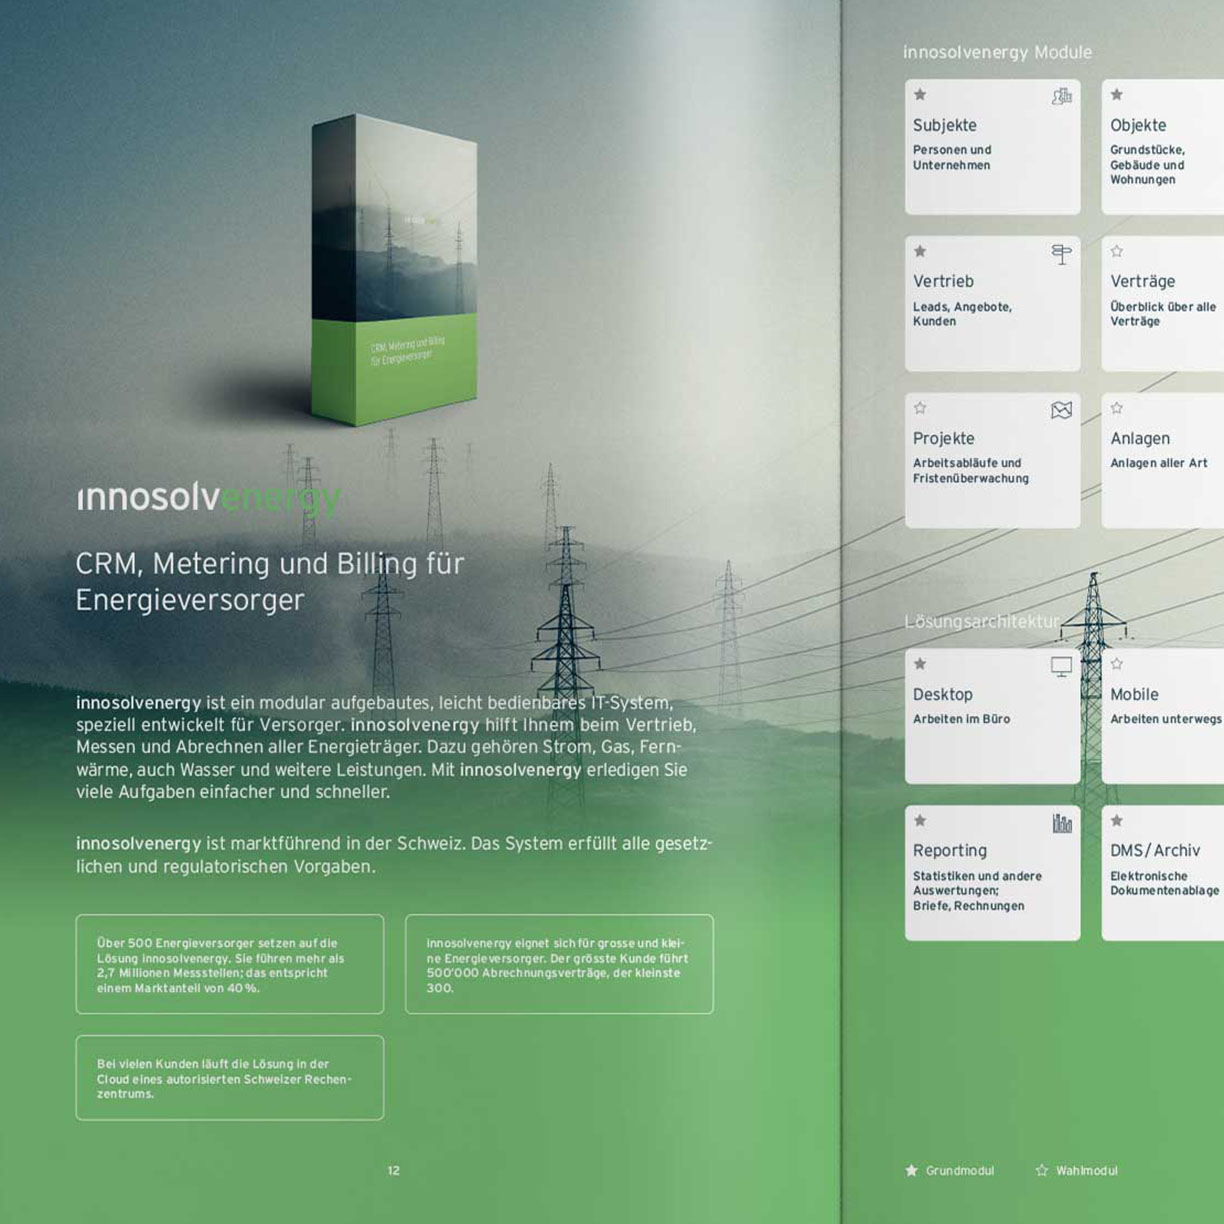1224x1224 pixels.
Task: Click the signpost icon on the Vertrieb card
Action: point(1062,254)
